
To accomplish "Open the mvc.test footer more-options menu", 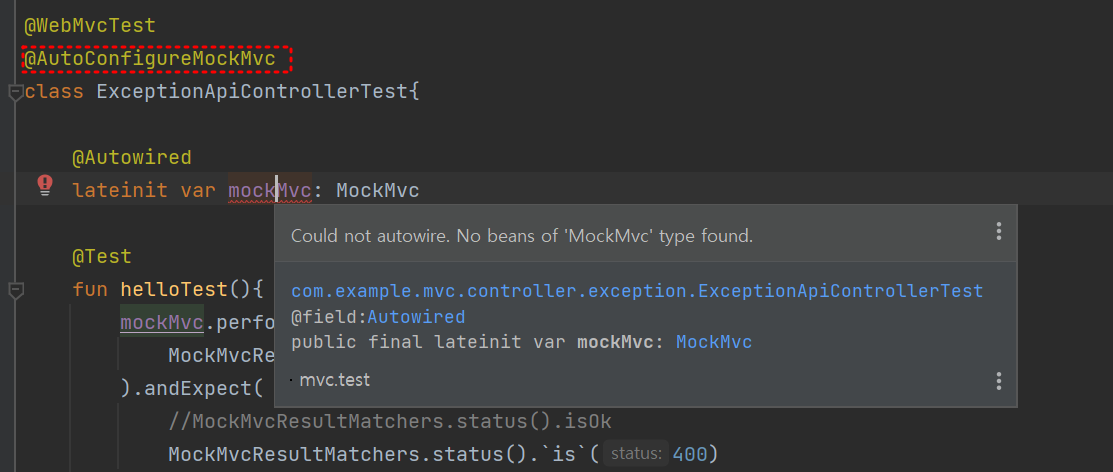I will (x=998, y=381).
